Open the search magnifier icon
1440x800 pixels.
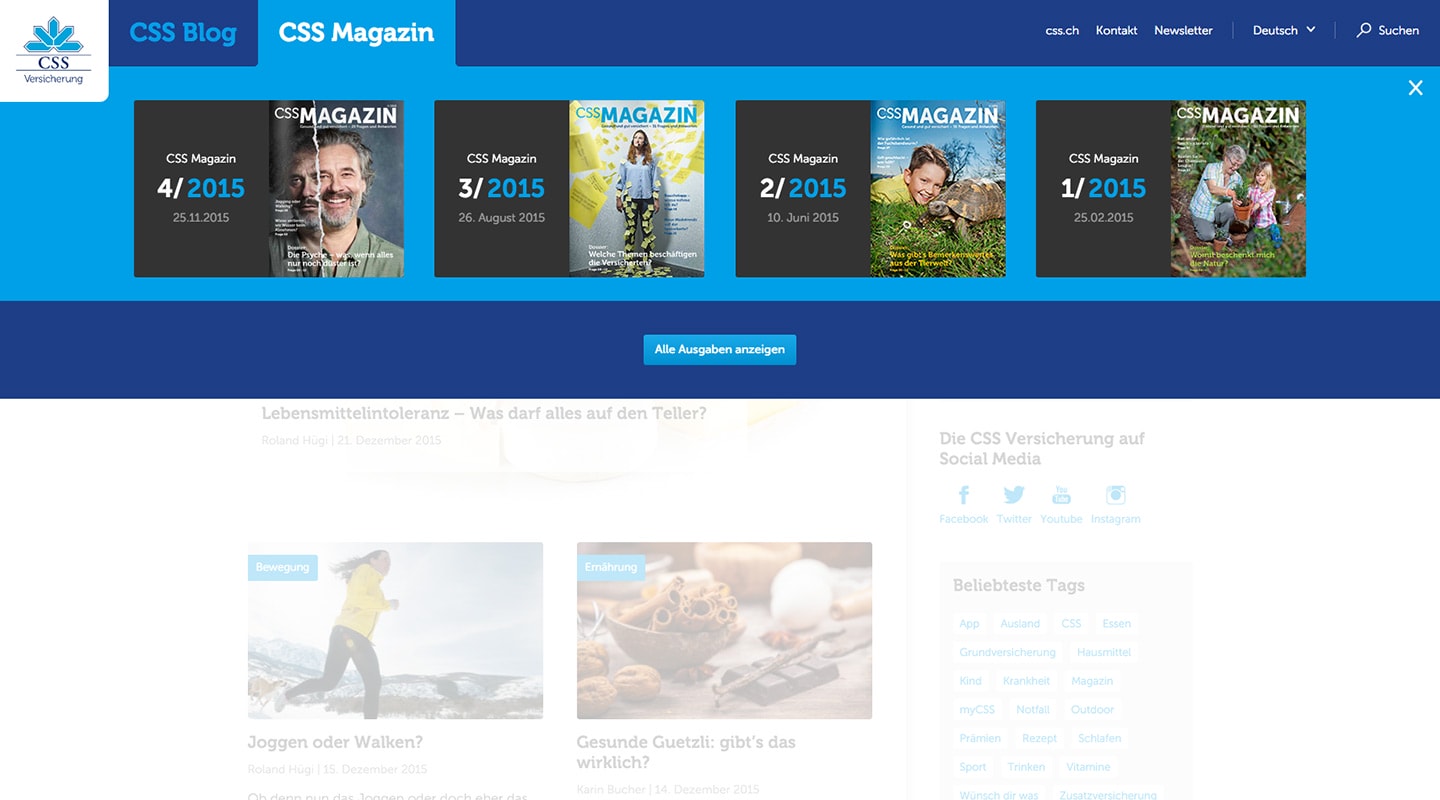click(1363, 30)
